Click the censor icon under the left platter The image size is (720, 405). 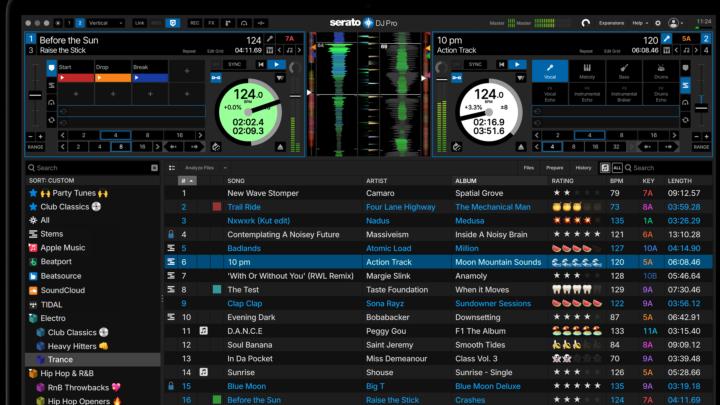(216, 147)
